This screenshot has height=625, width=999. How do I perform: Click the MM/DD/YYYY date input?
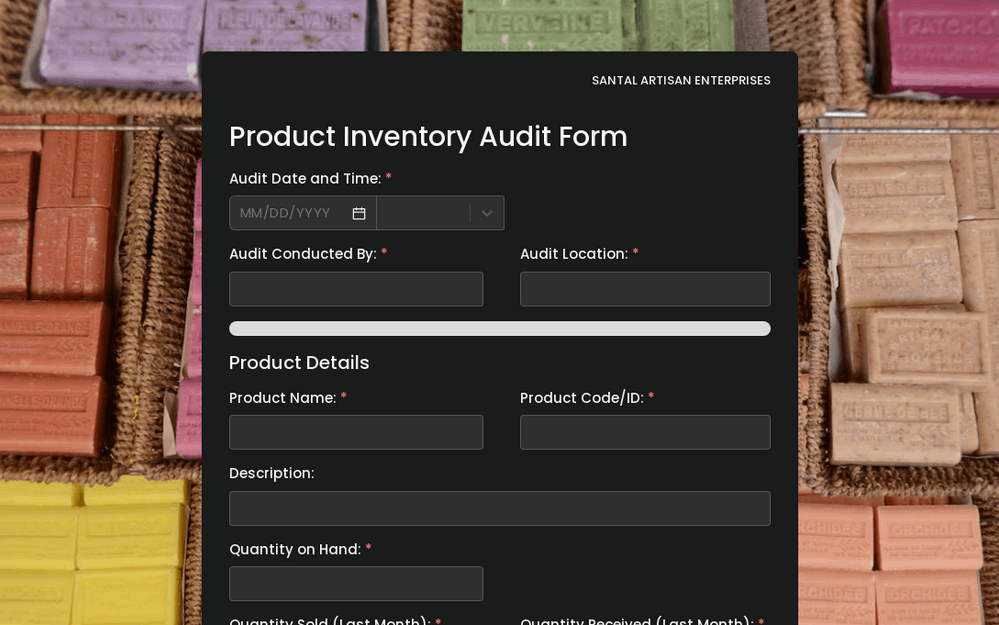286,213
